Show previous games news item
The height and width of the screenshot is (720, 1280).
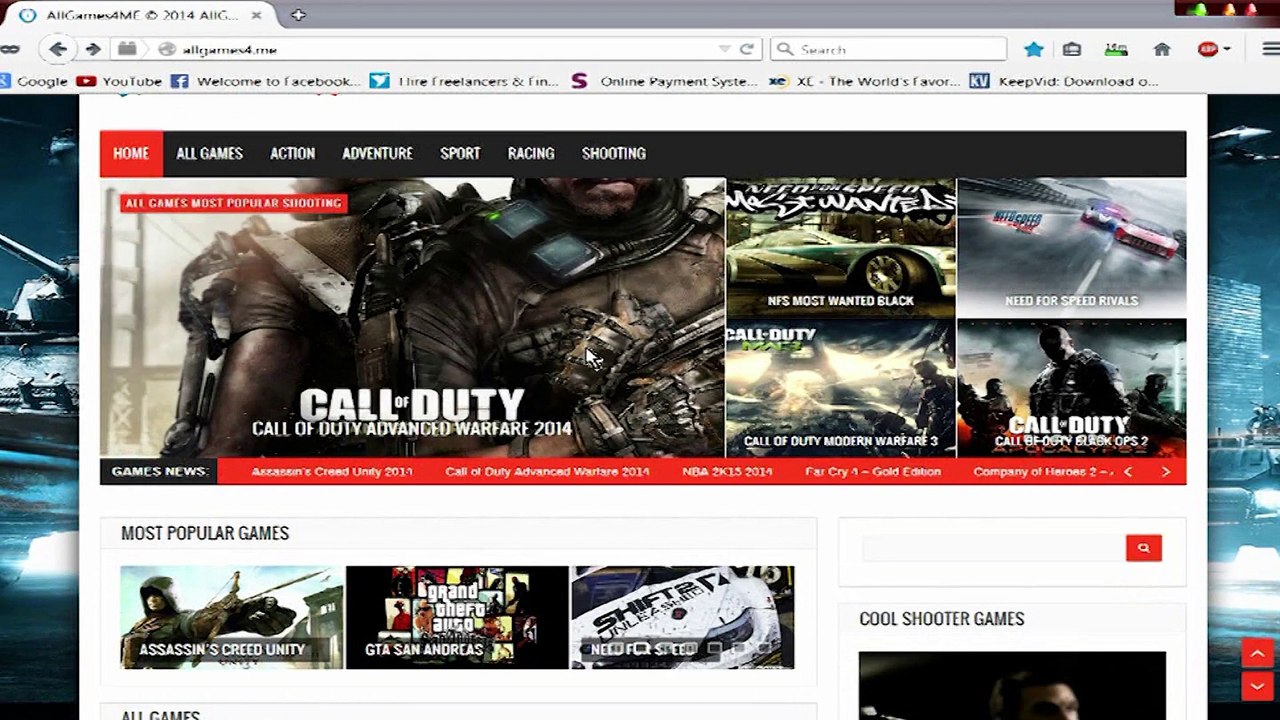[1128, 472]
